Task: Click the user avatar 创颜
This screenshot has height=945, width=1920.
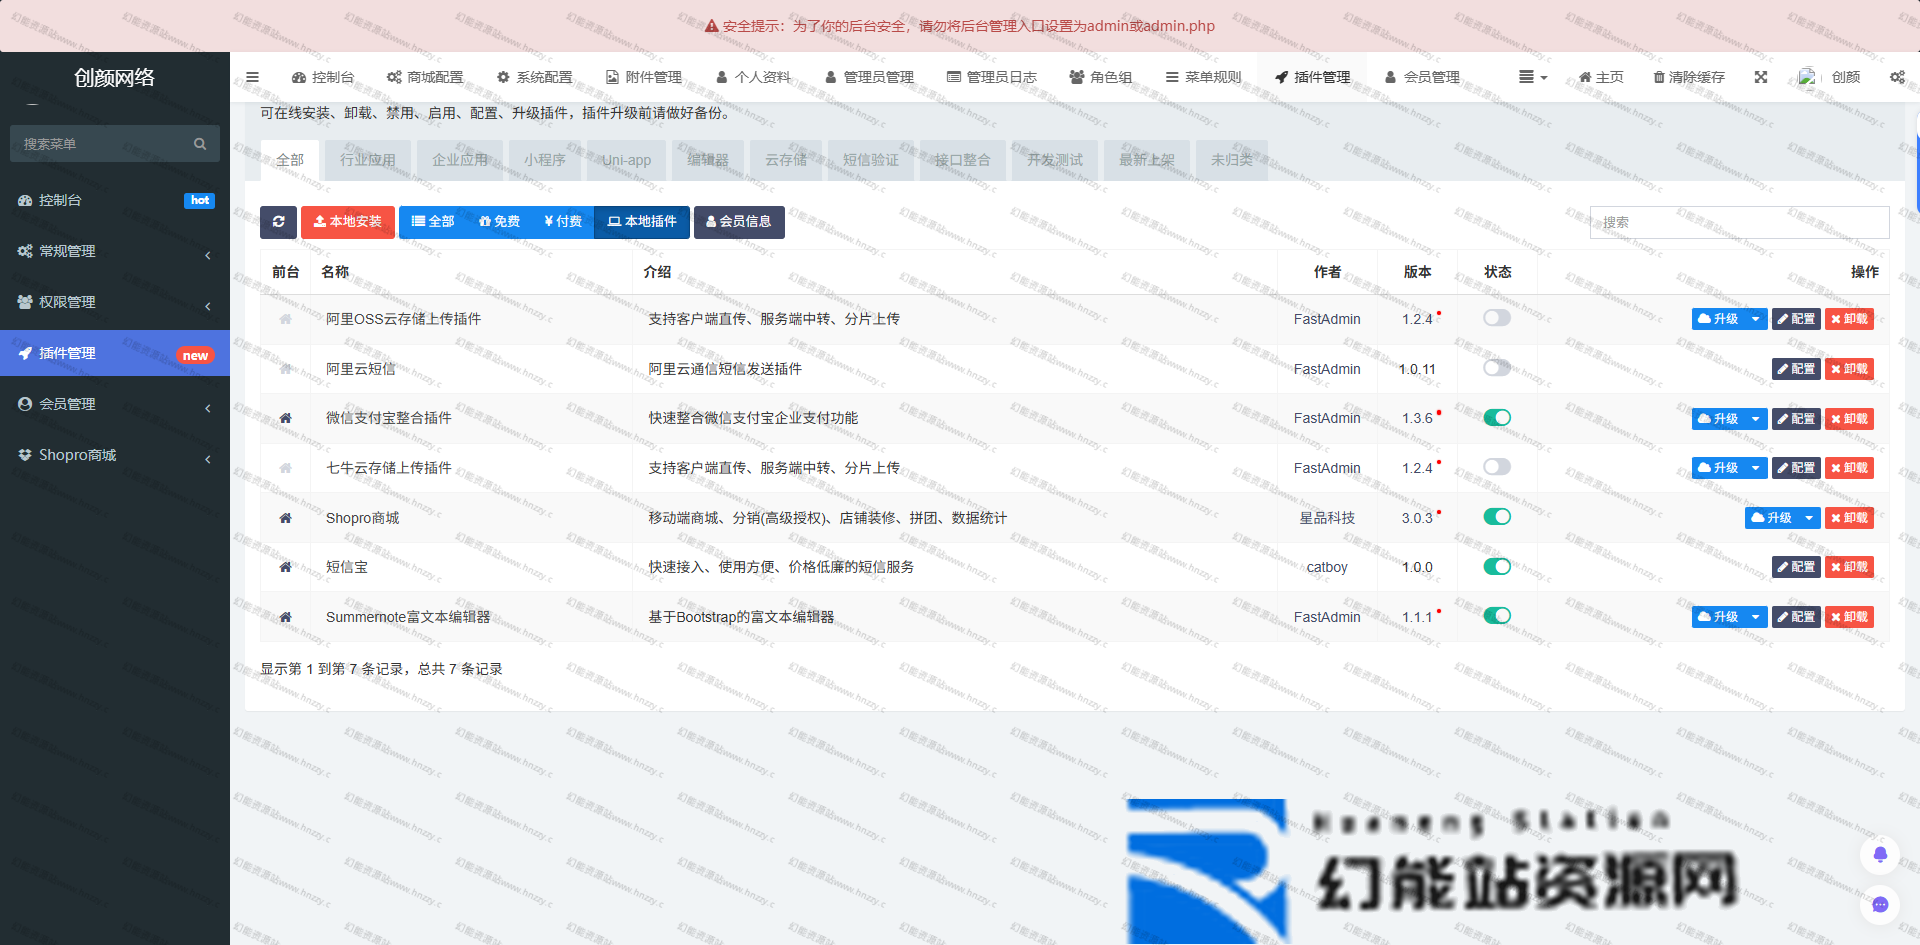Action: [x=1830, y=77]
